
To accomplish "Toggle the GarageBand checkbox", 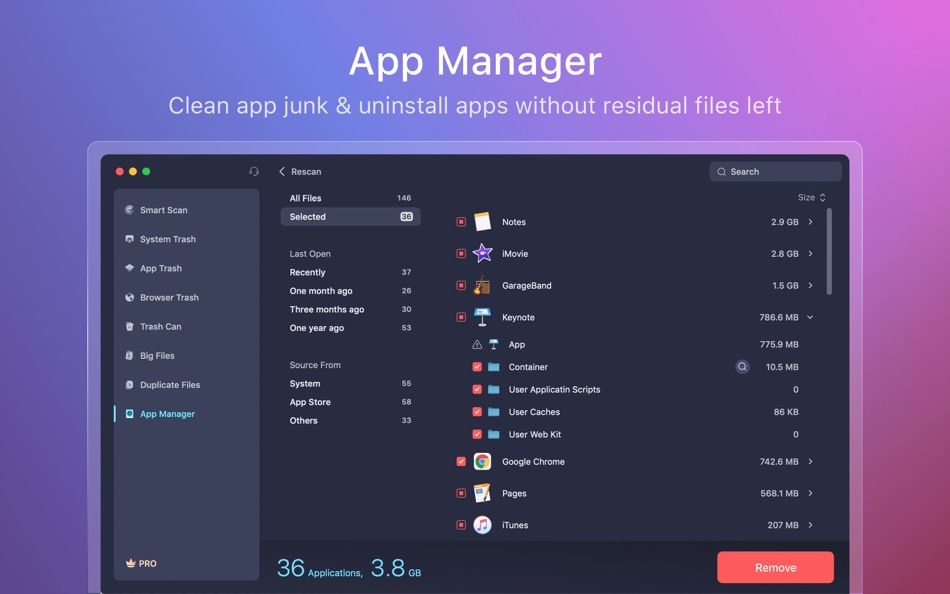I will (x=461, y=285).
